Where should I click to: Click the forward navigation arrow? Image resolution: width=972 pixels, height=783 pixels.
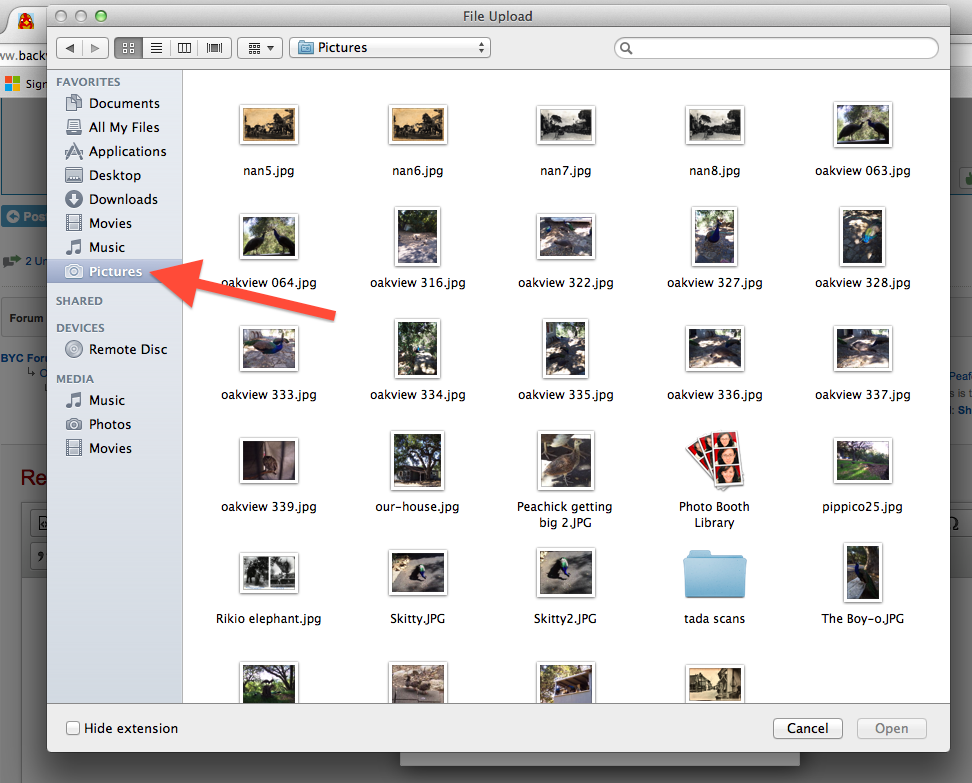(96, 47)
